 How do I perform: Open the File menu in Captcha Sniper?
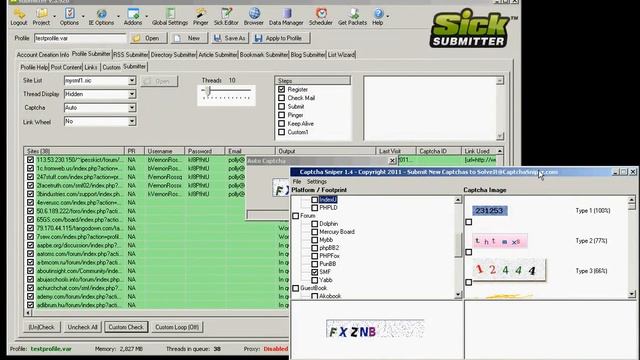pyautogui.click(x=297, y=181)
